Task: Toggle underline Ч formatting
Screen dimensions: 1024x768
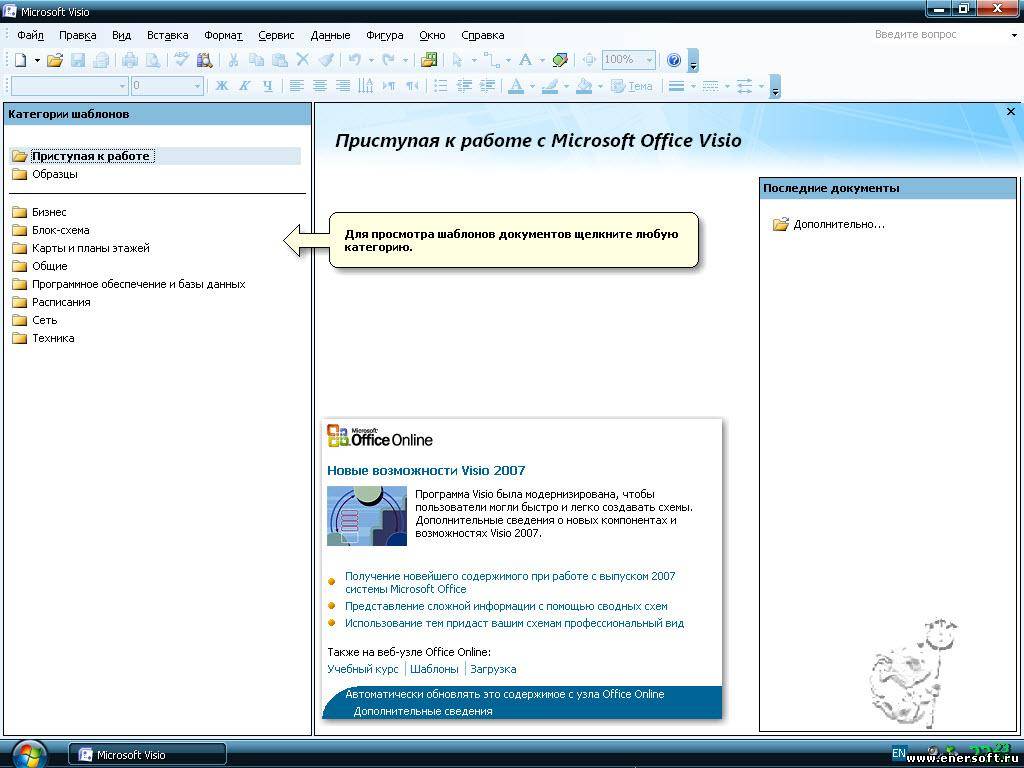Action: [x=268, y=86]
